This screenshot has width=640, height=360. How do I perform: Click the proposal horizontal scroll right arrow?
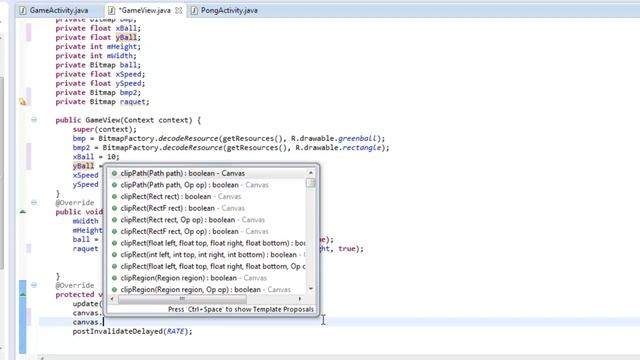[300, 299]
